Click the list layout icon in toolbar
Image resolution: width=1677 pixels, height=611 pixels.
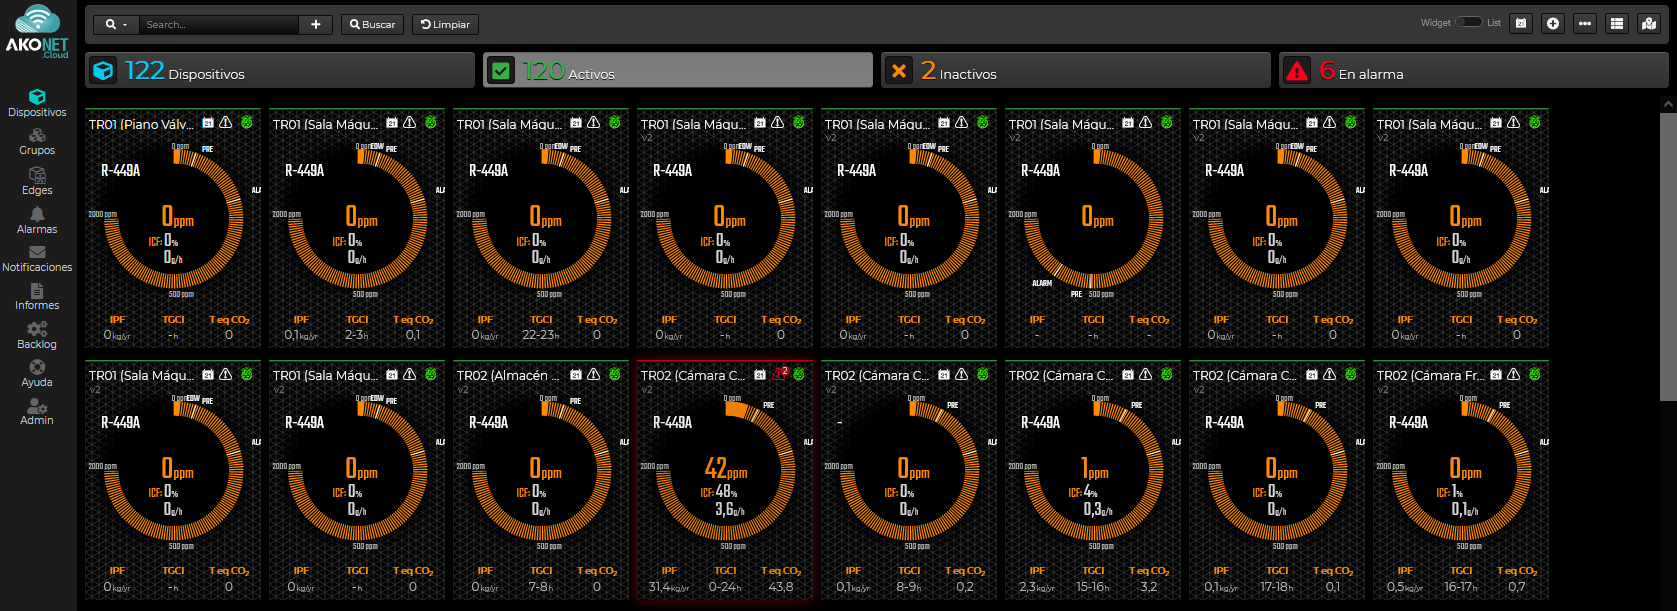point(1617,23)
